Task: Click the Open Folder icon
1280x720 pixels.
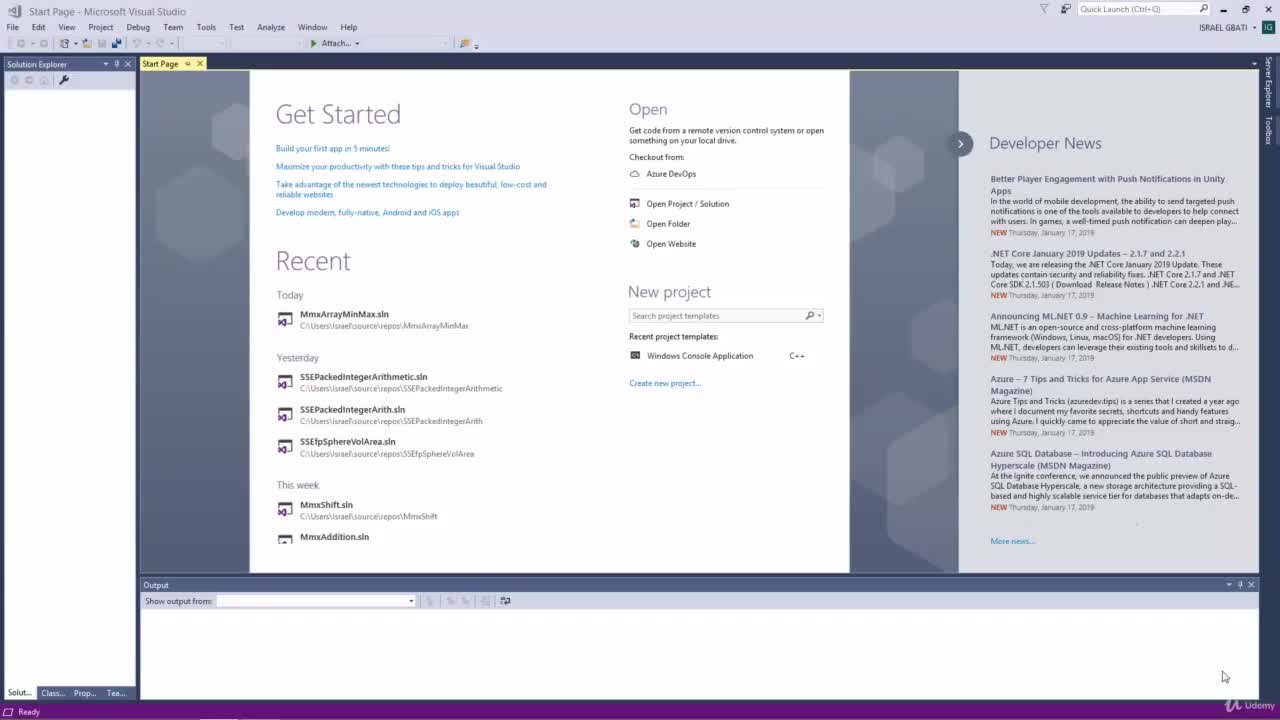Action: [x=634, y=224]
